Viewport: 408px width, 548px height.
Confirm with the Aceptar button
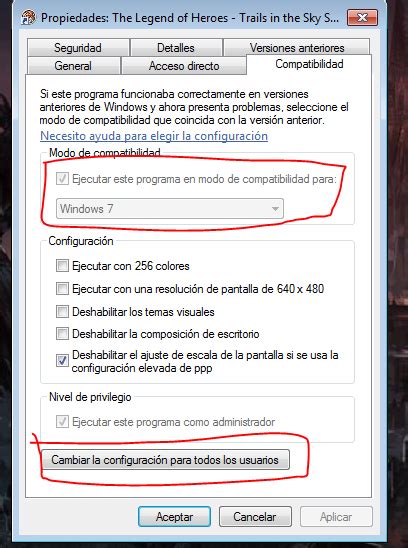[x=174, y=517]
